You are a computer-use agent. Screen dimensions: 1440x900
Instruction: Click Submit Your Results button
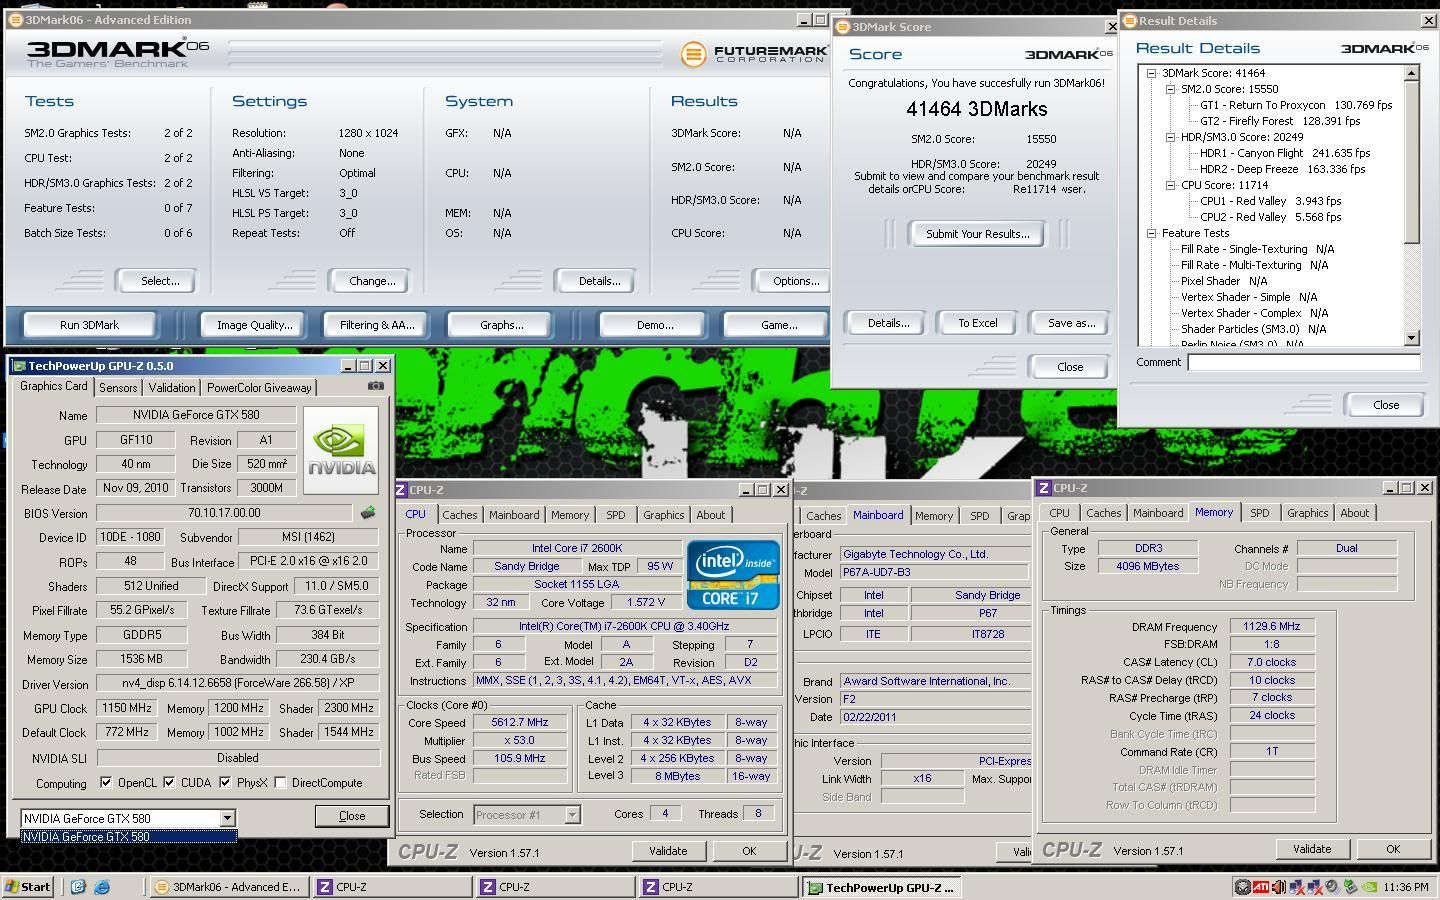(x=977, y=234)
